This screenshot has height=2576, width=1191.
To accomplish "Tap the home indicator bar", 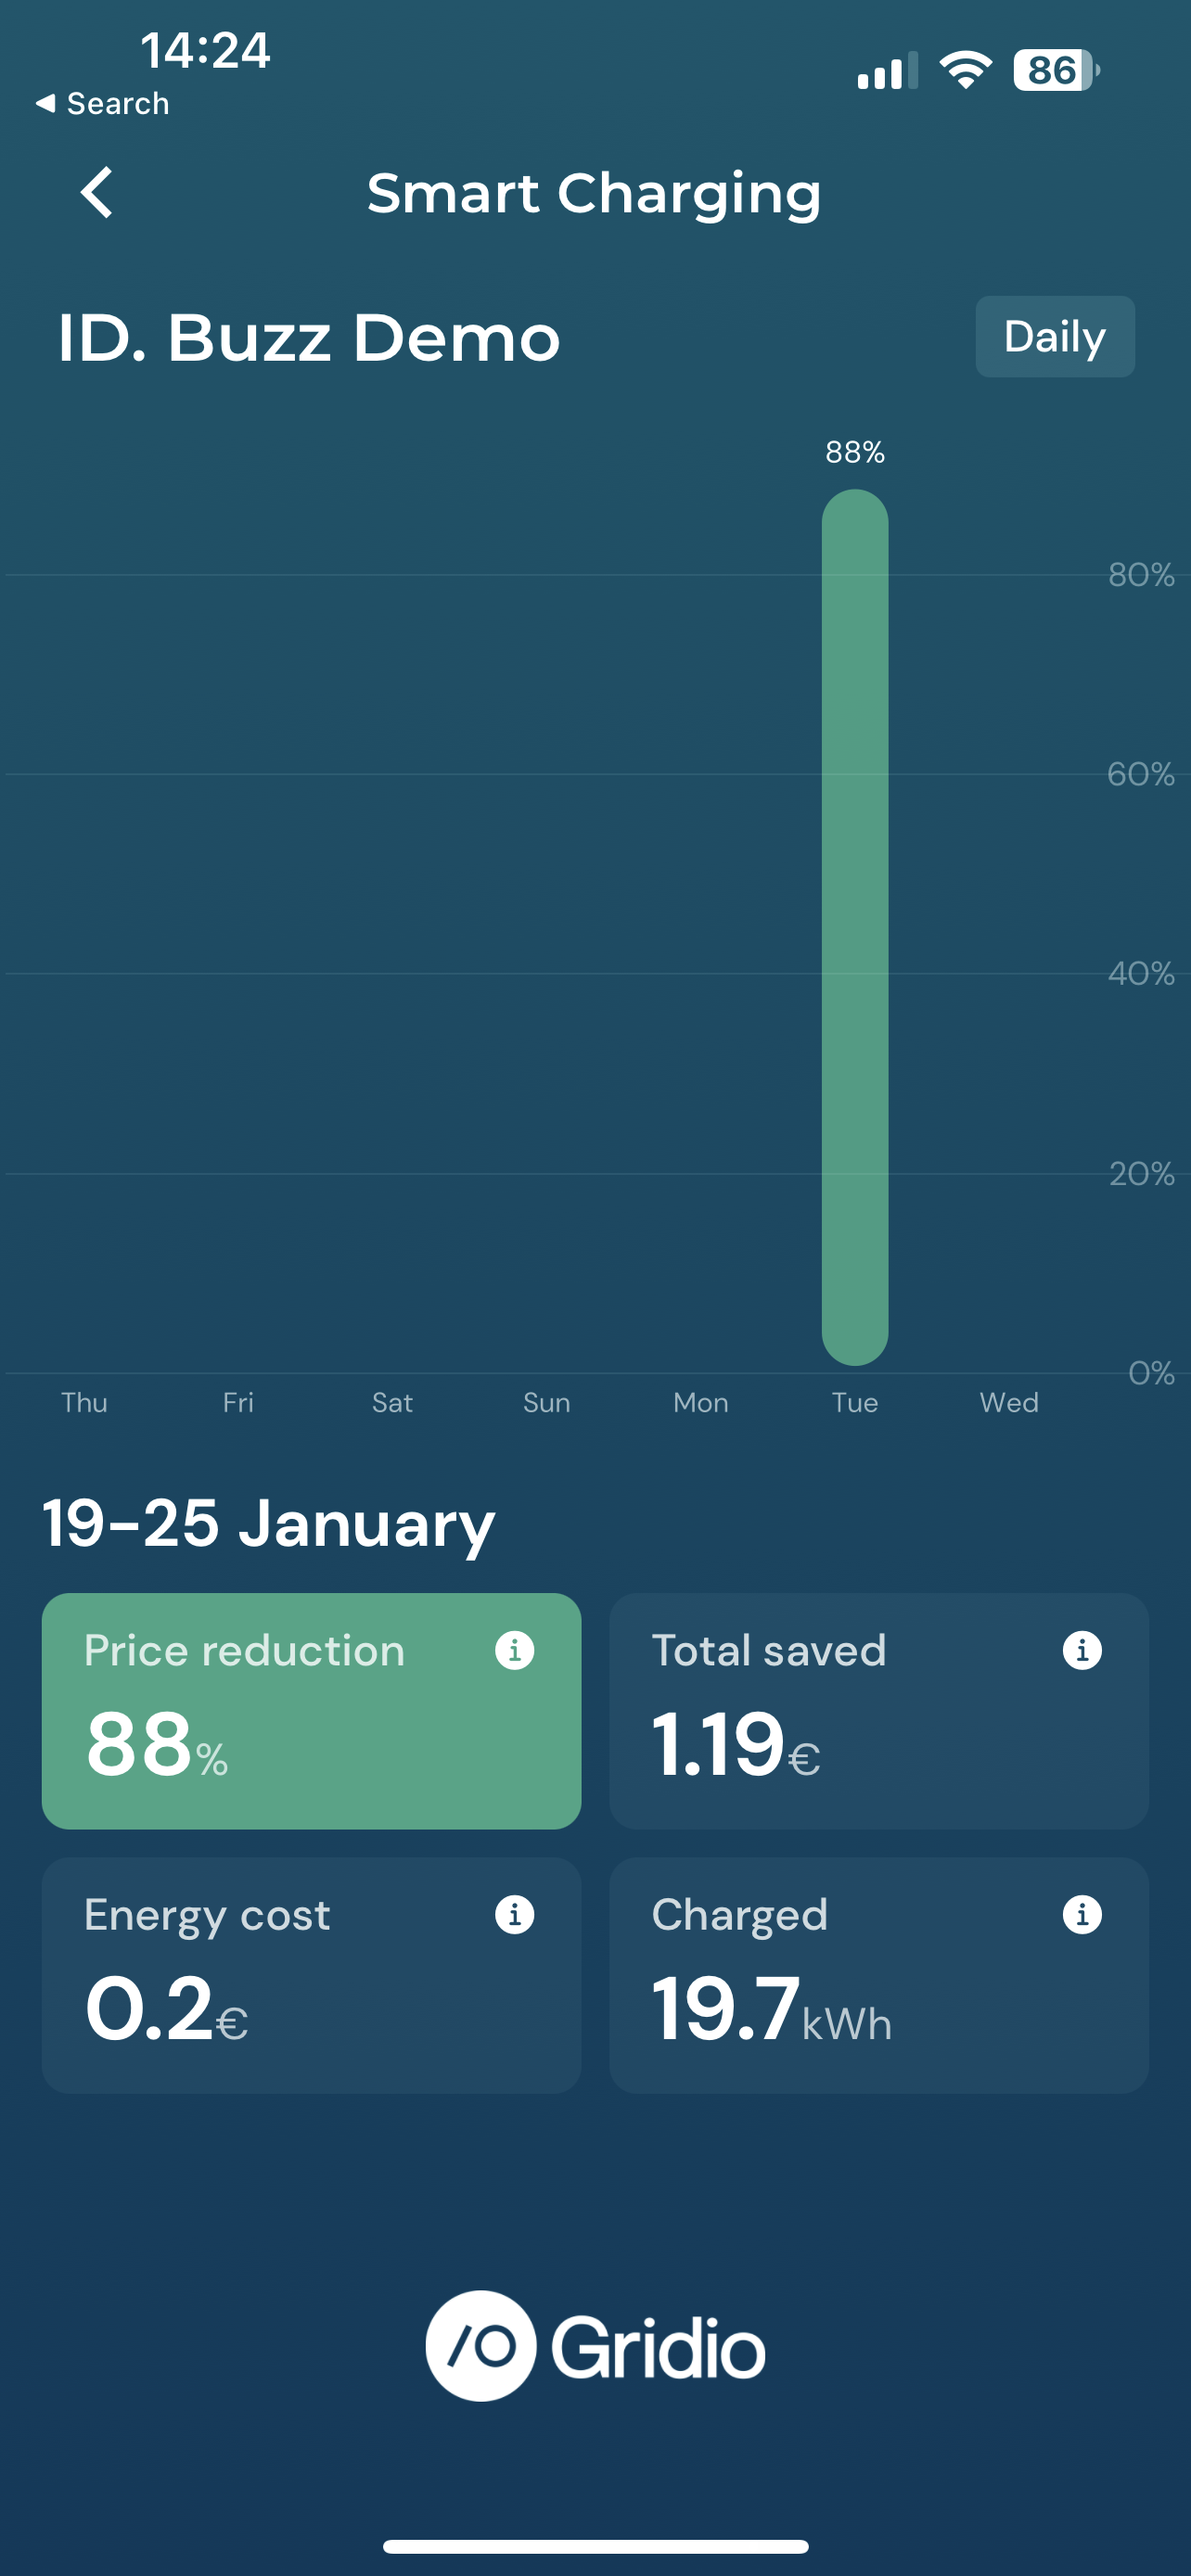I will point(595,2546).
